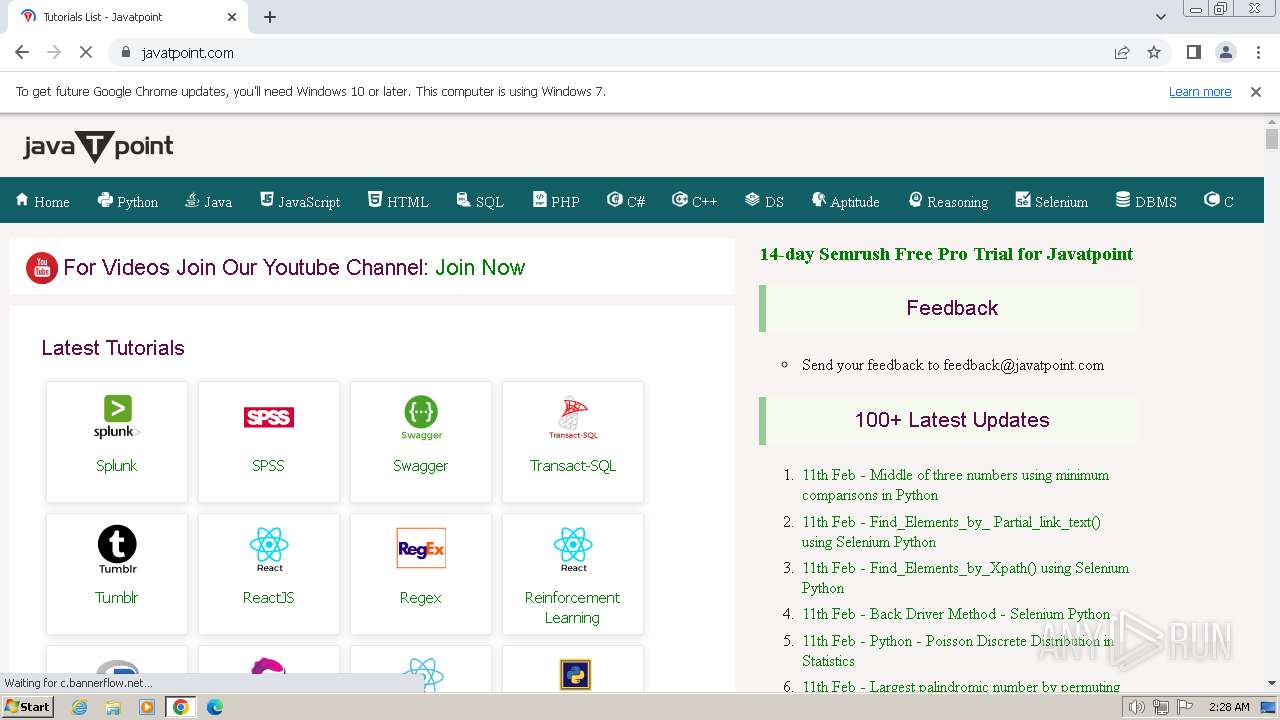Click the Feedback heading
The image size is (1280, 720).
[x=952, y=308]
